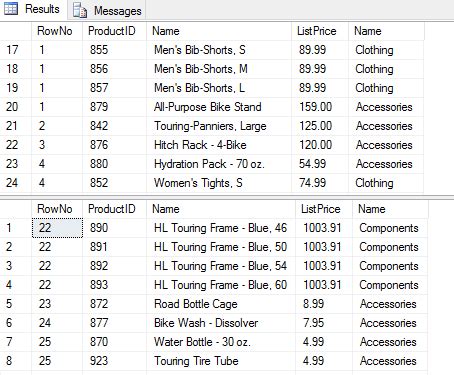The image size is (454, 375).
Task: Click cell "Road Bottle Cage"
Action: pos(221,304)
